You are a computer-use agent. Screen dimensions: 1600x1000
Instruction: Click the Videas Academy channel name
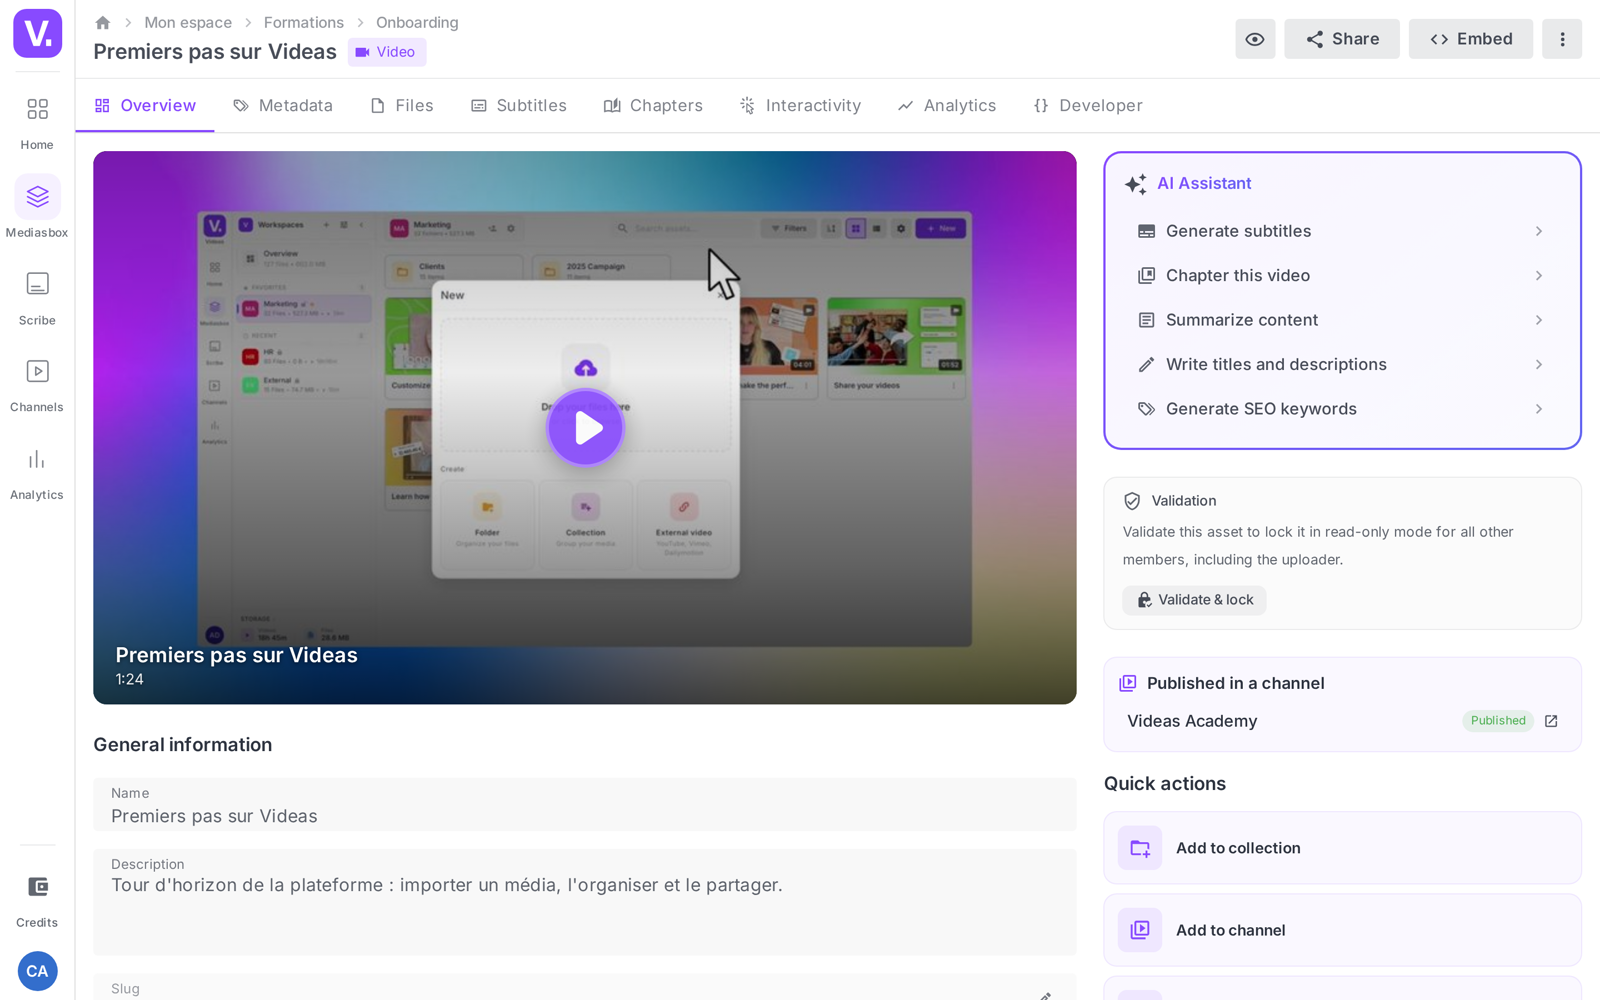point(1192,721)
